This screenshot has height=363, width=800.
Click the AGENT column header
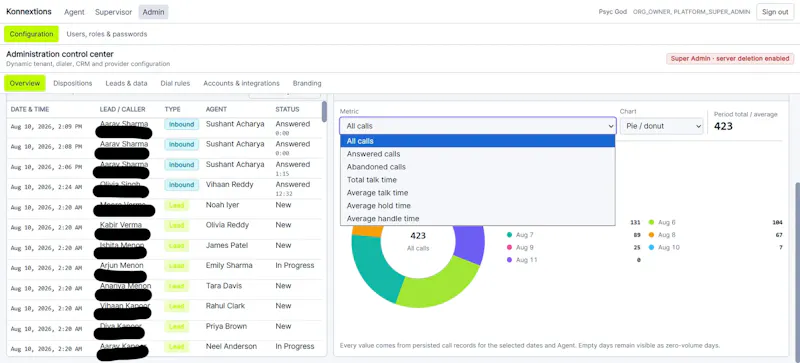[216, 109]
